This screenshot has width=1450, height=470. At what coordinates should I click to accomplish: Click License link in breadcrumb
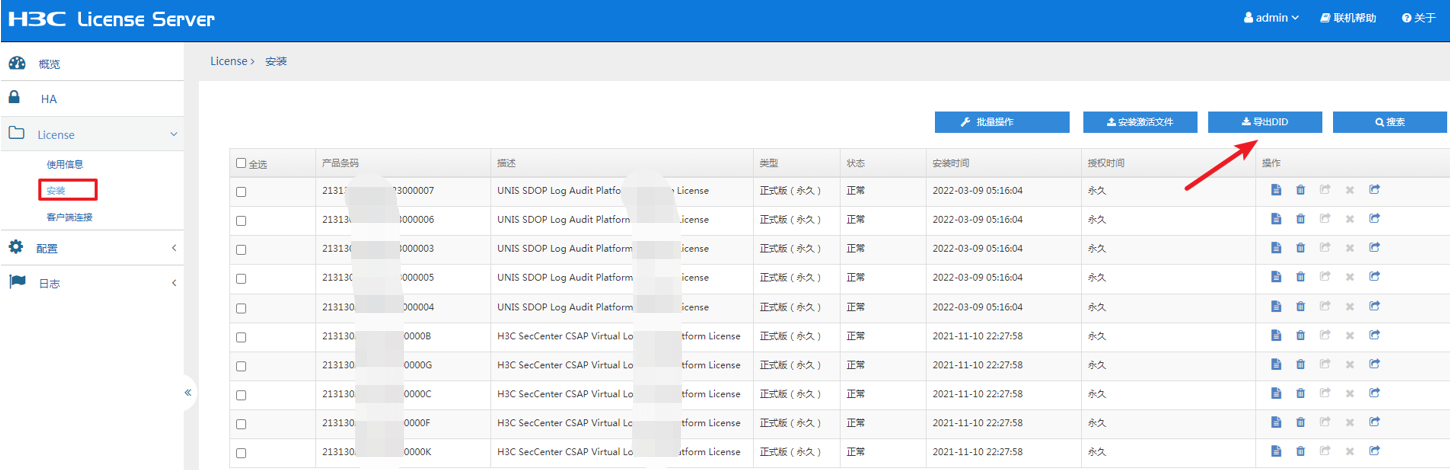click(x=228, y=61)
